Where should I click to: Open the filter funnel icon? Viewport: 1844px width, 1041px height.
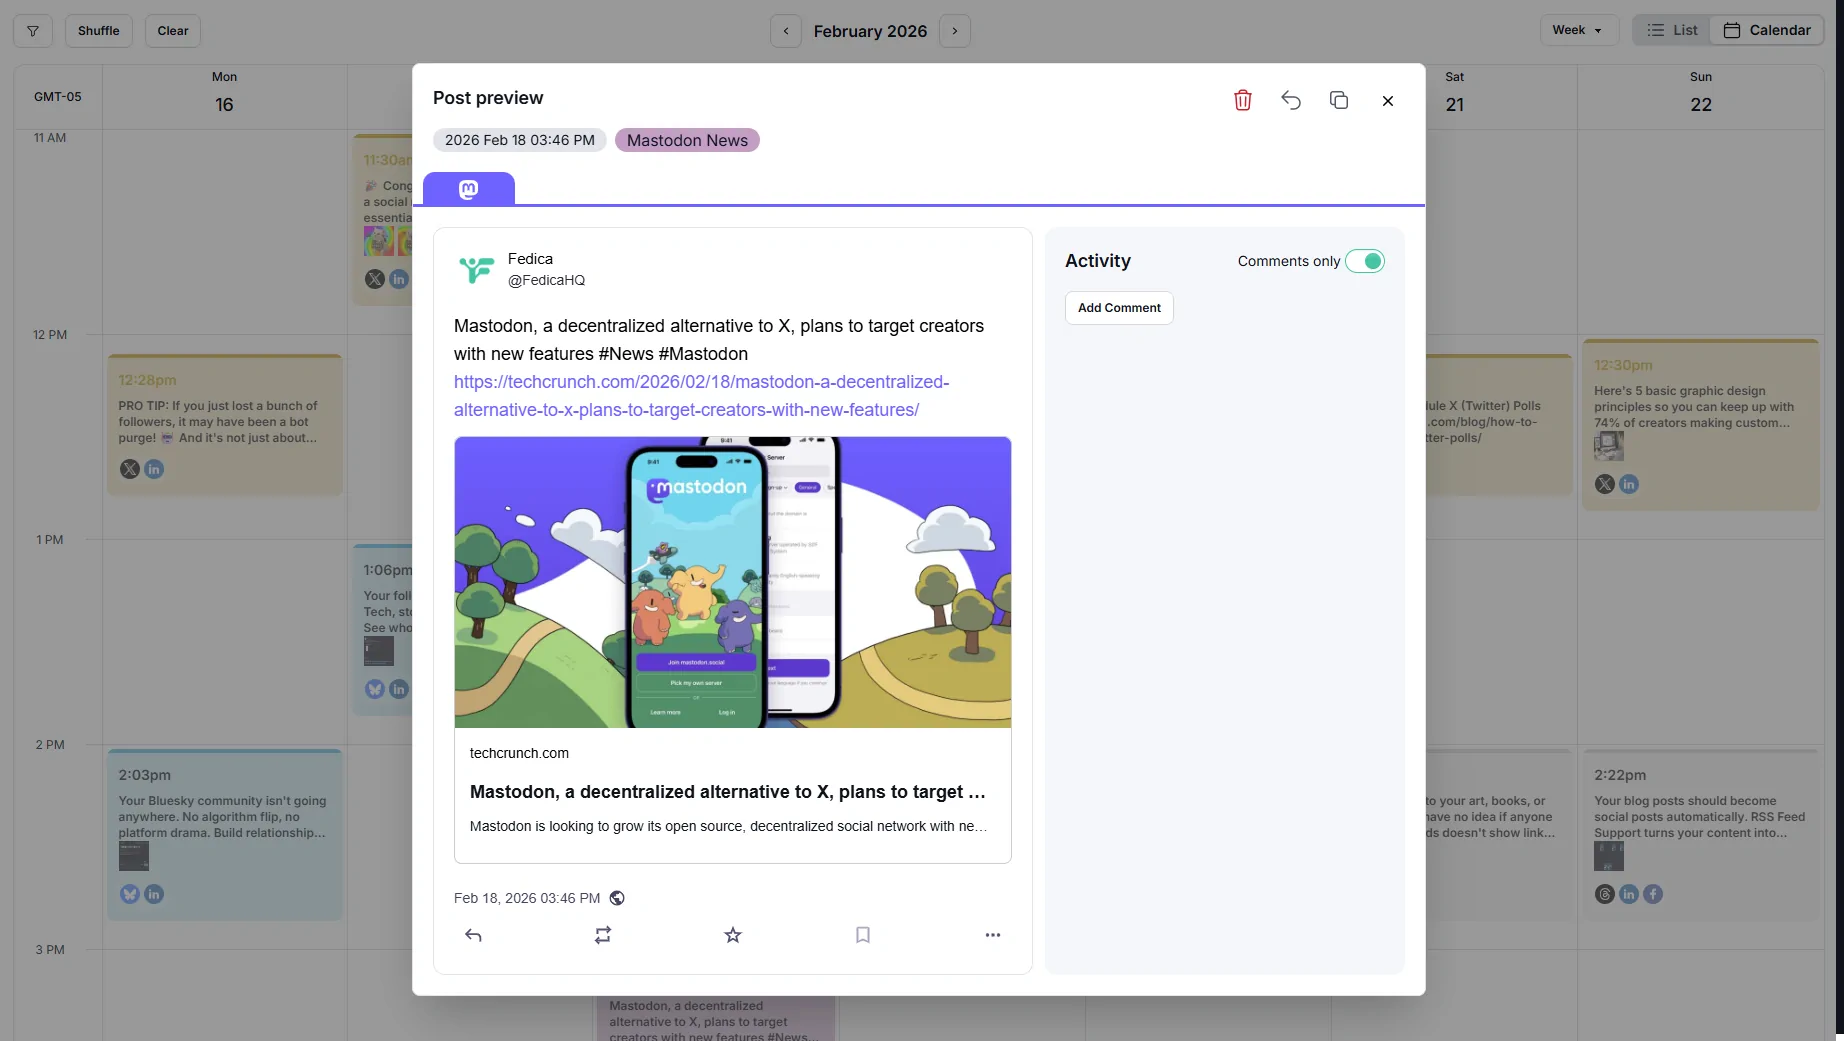33,31
